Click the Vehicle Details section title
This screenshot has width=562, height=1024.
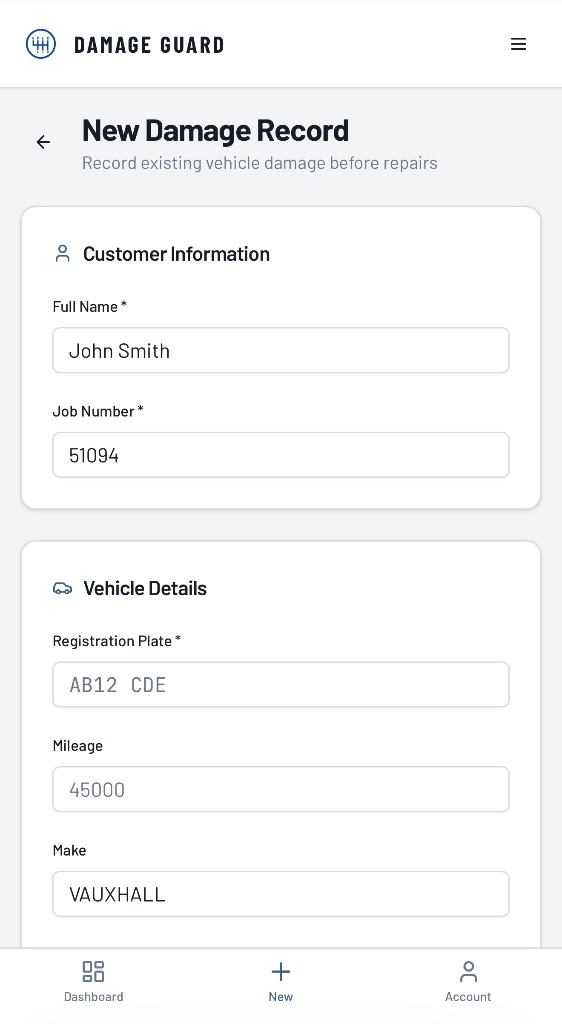click(145, 588)
